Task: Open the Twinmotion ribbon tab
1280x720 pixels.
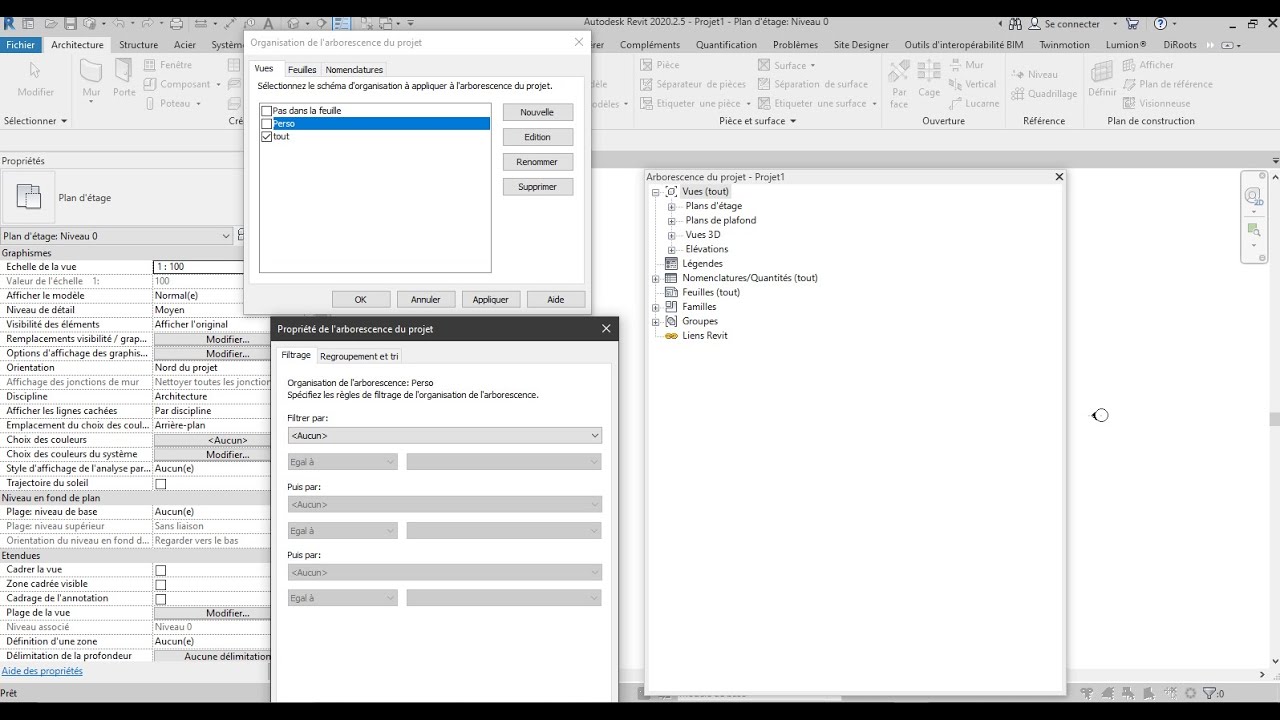Action: (1064, 45)
